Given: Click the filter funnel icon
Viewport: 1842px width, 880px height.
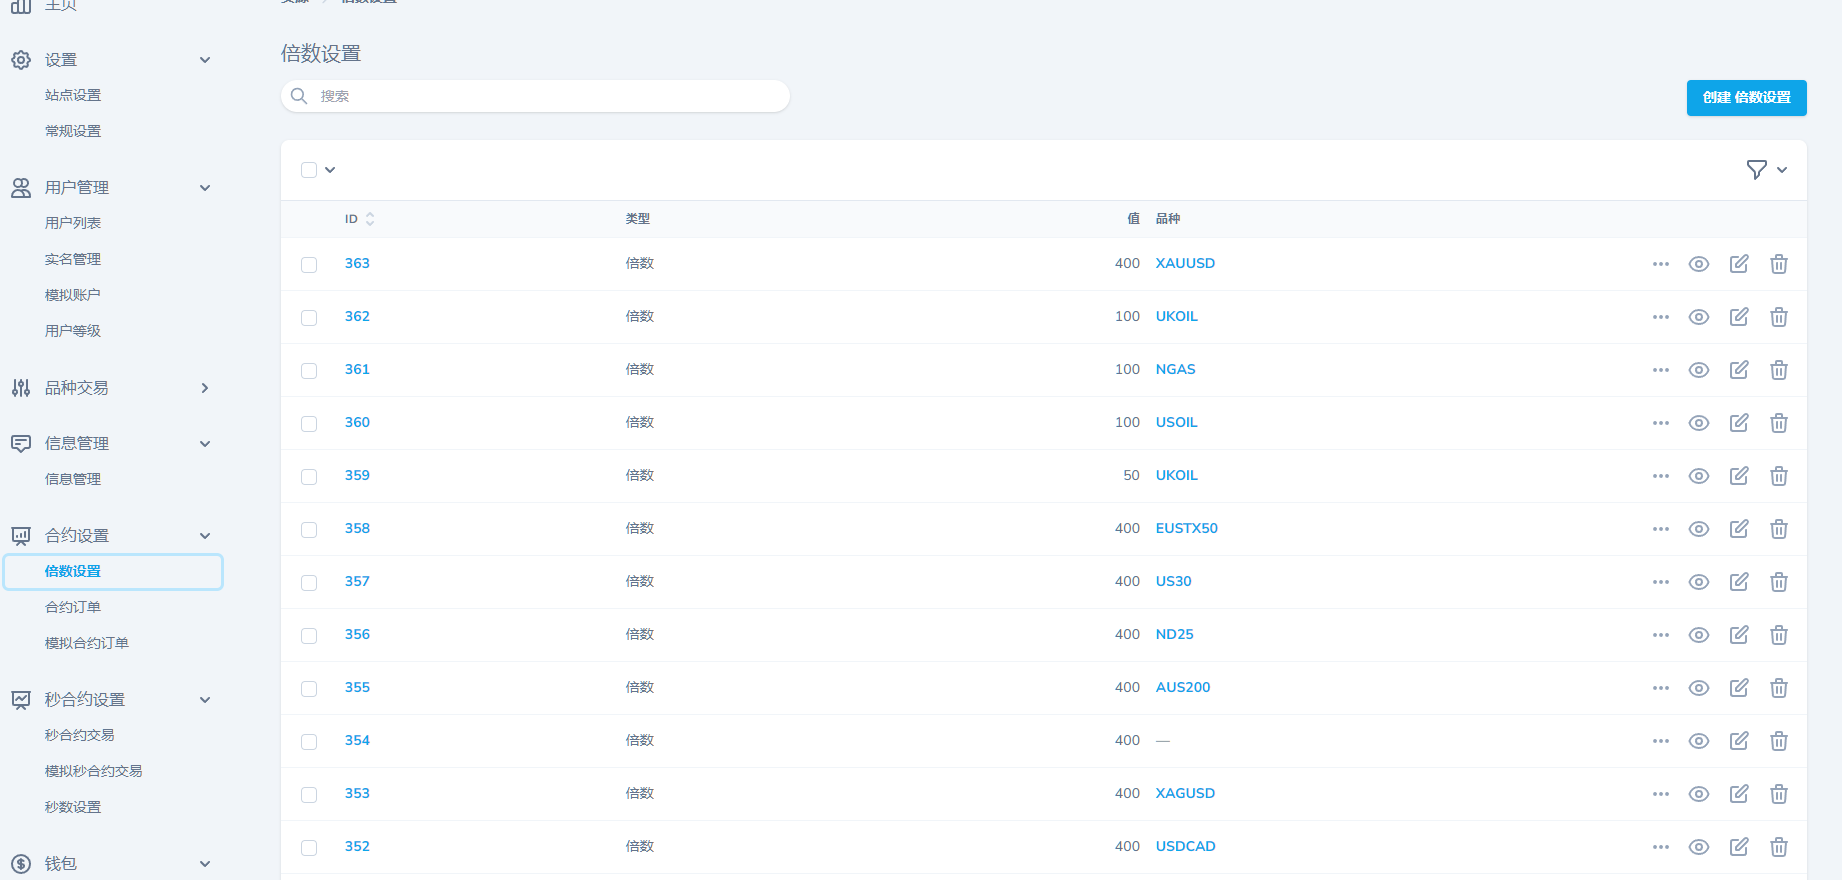Looking at the screenshot, I should tap(1756, 170).
